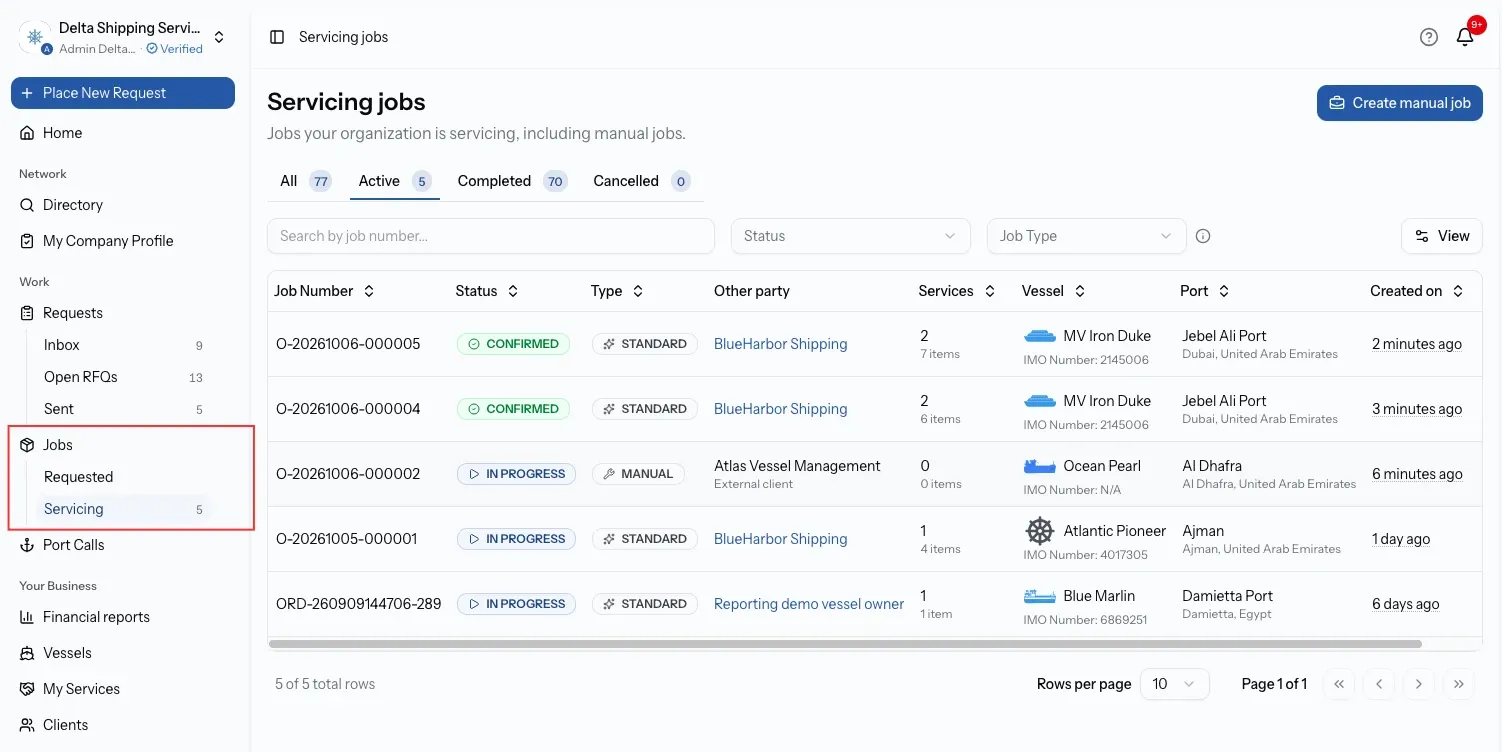Switch to the Cancelled tab

[x=641, y=181]
